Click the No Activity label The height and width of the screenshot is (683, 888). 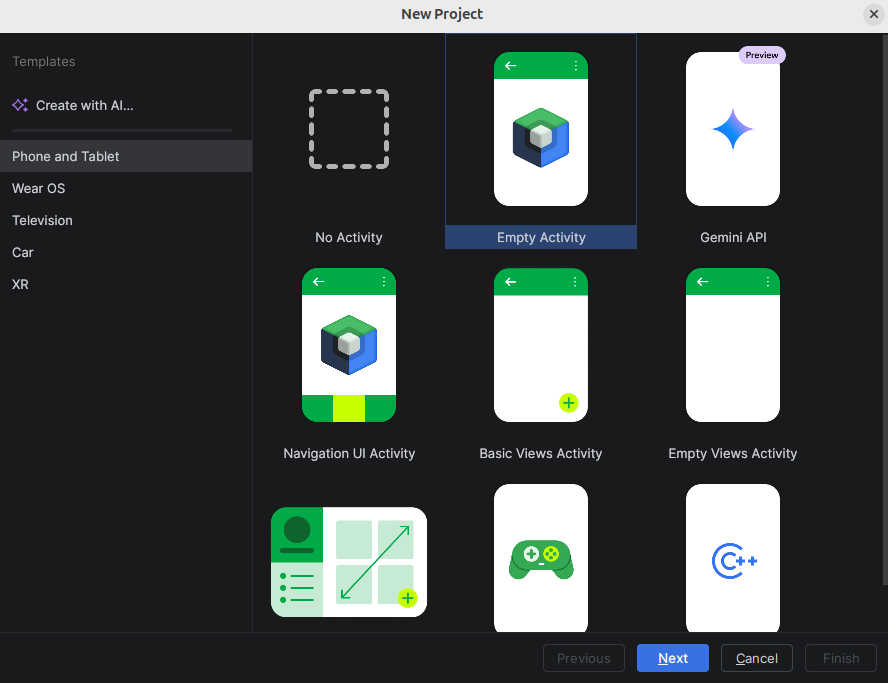click(349, 237)
